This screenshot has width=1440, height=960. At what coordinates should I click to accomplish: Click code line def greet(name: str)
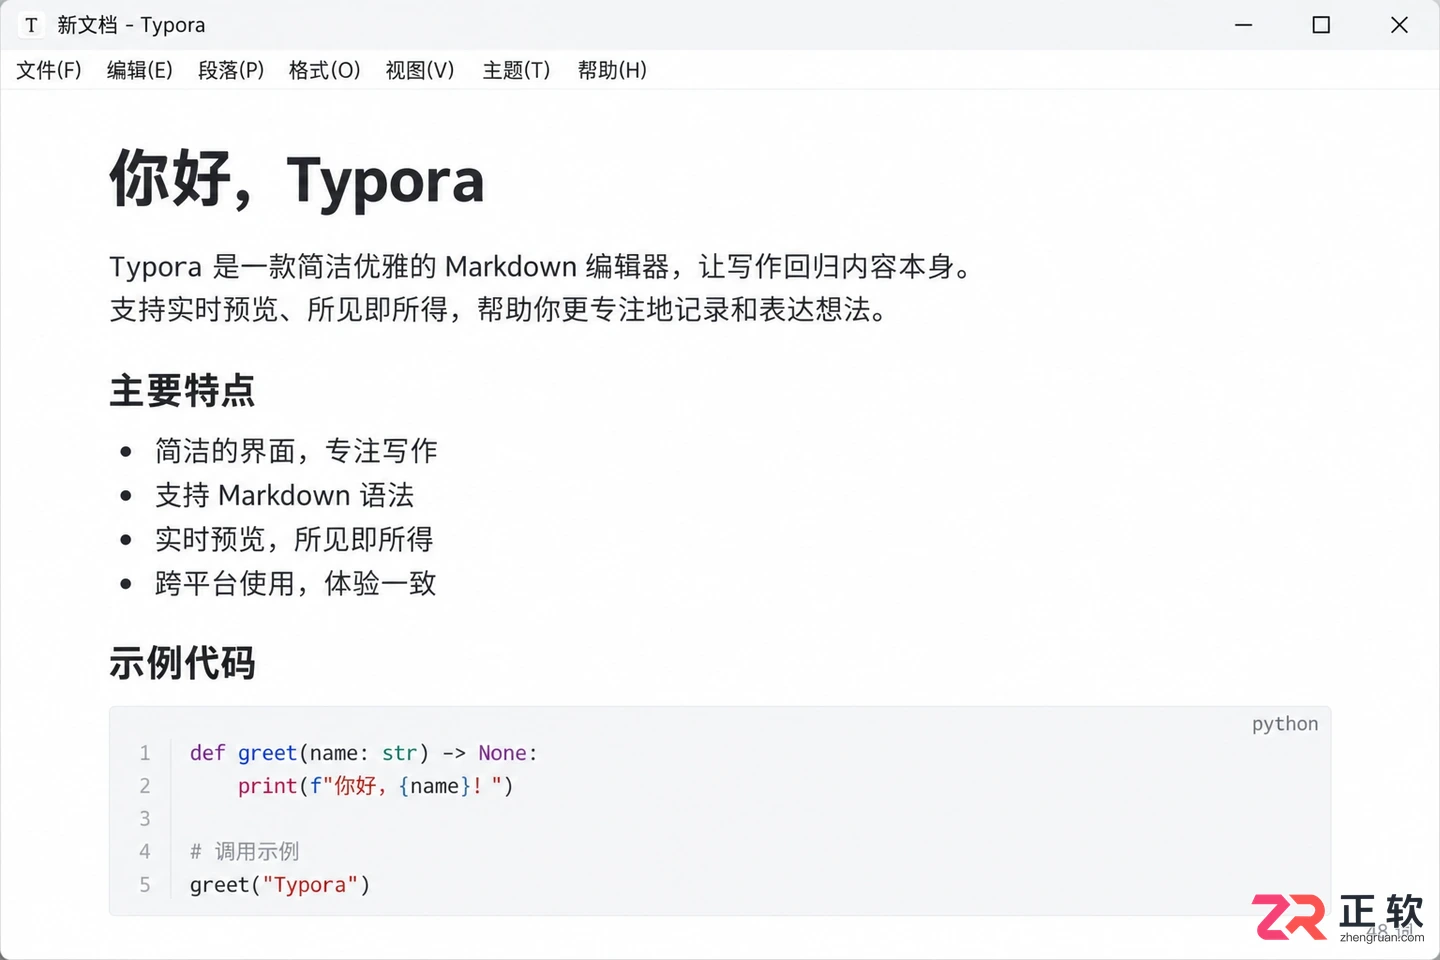(364, 753)
